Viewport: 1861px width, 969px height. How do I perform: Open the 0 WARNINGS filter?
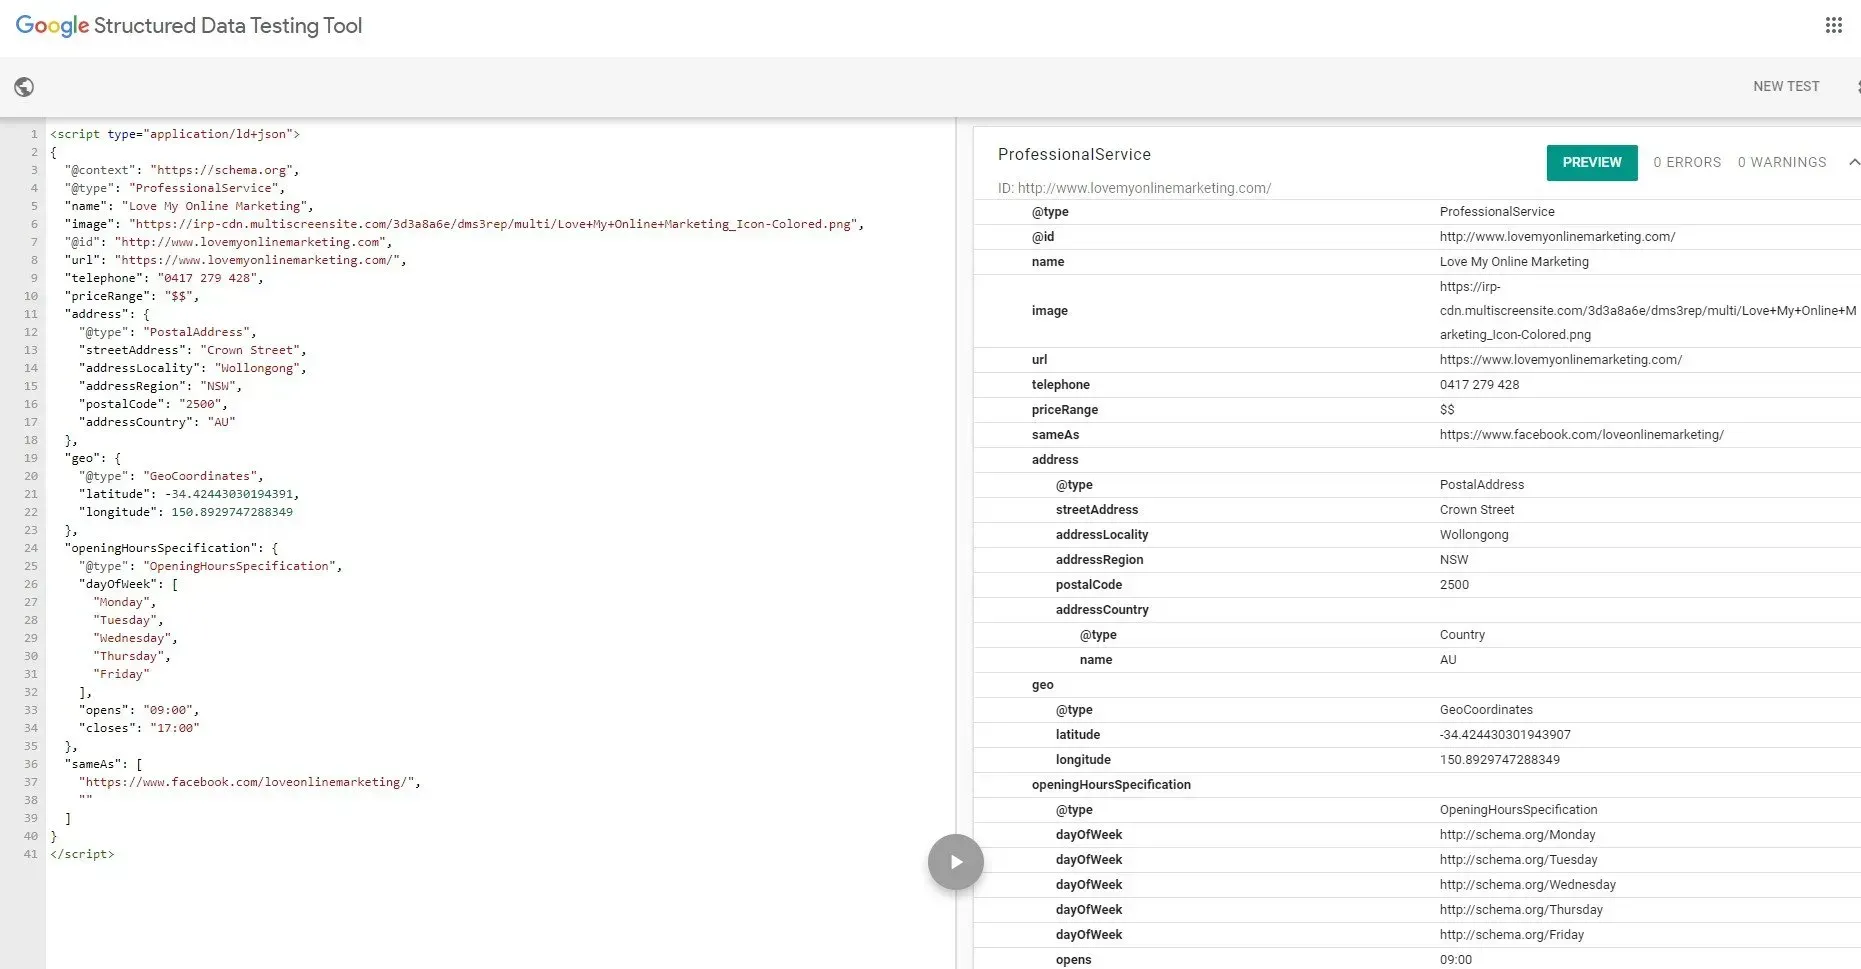tap(1782, 162)
